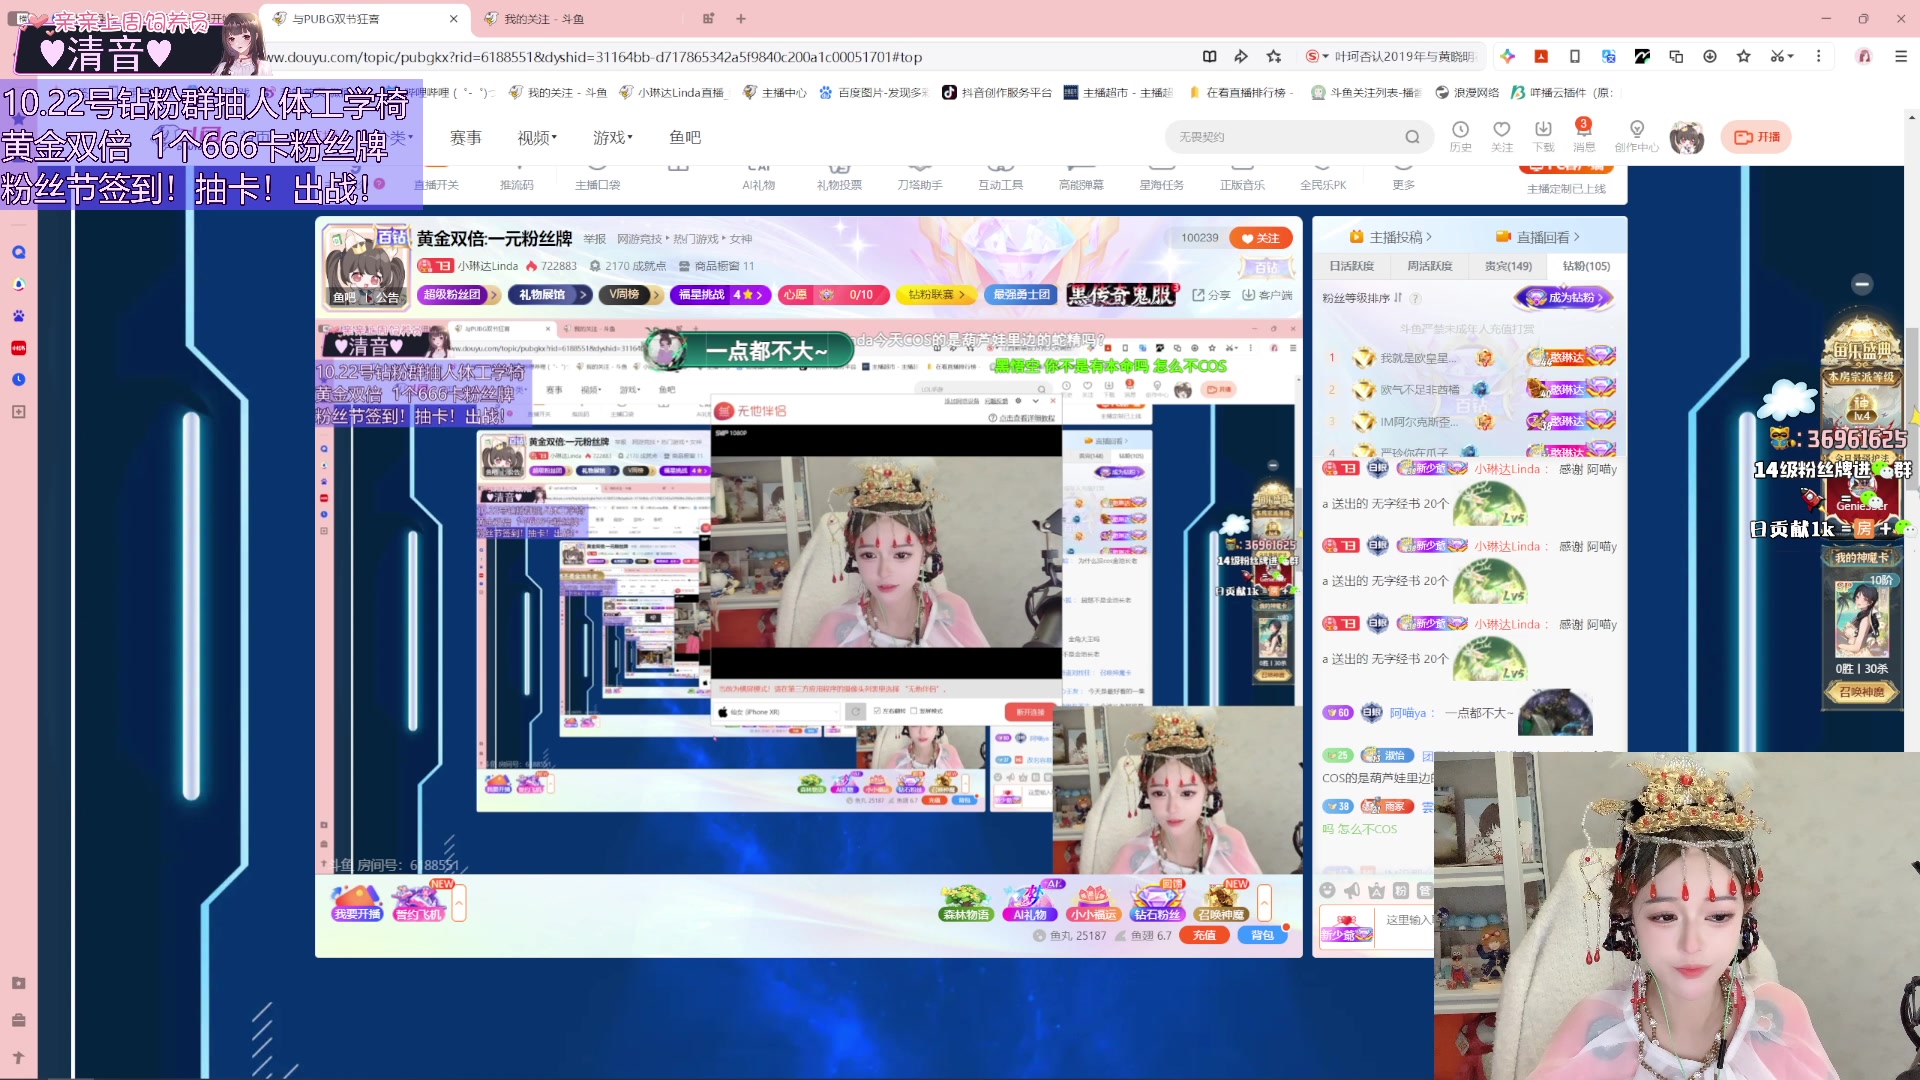This screenshot has width=1920, height=1080.
Task: Open 创作中心 creator center icon
Action: point(1637,136)
